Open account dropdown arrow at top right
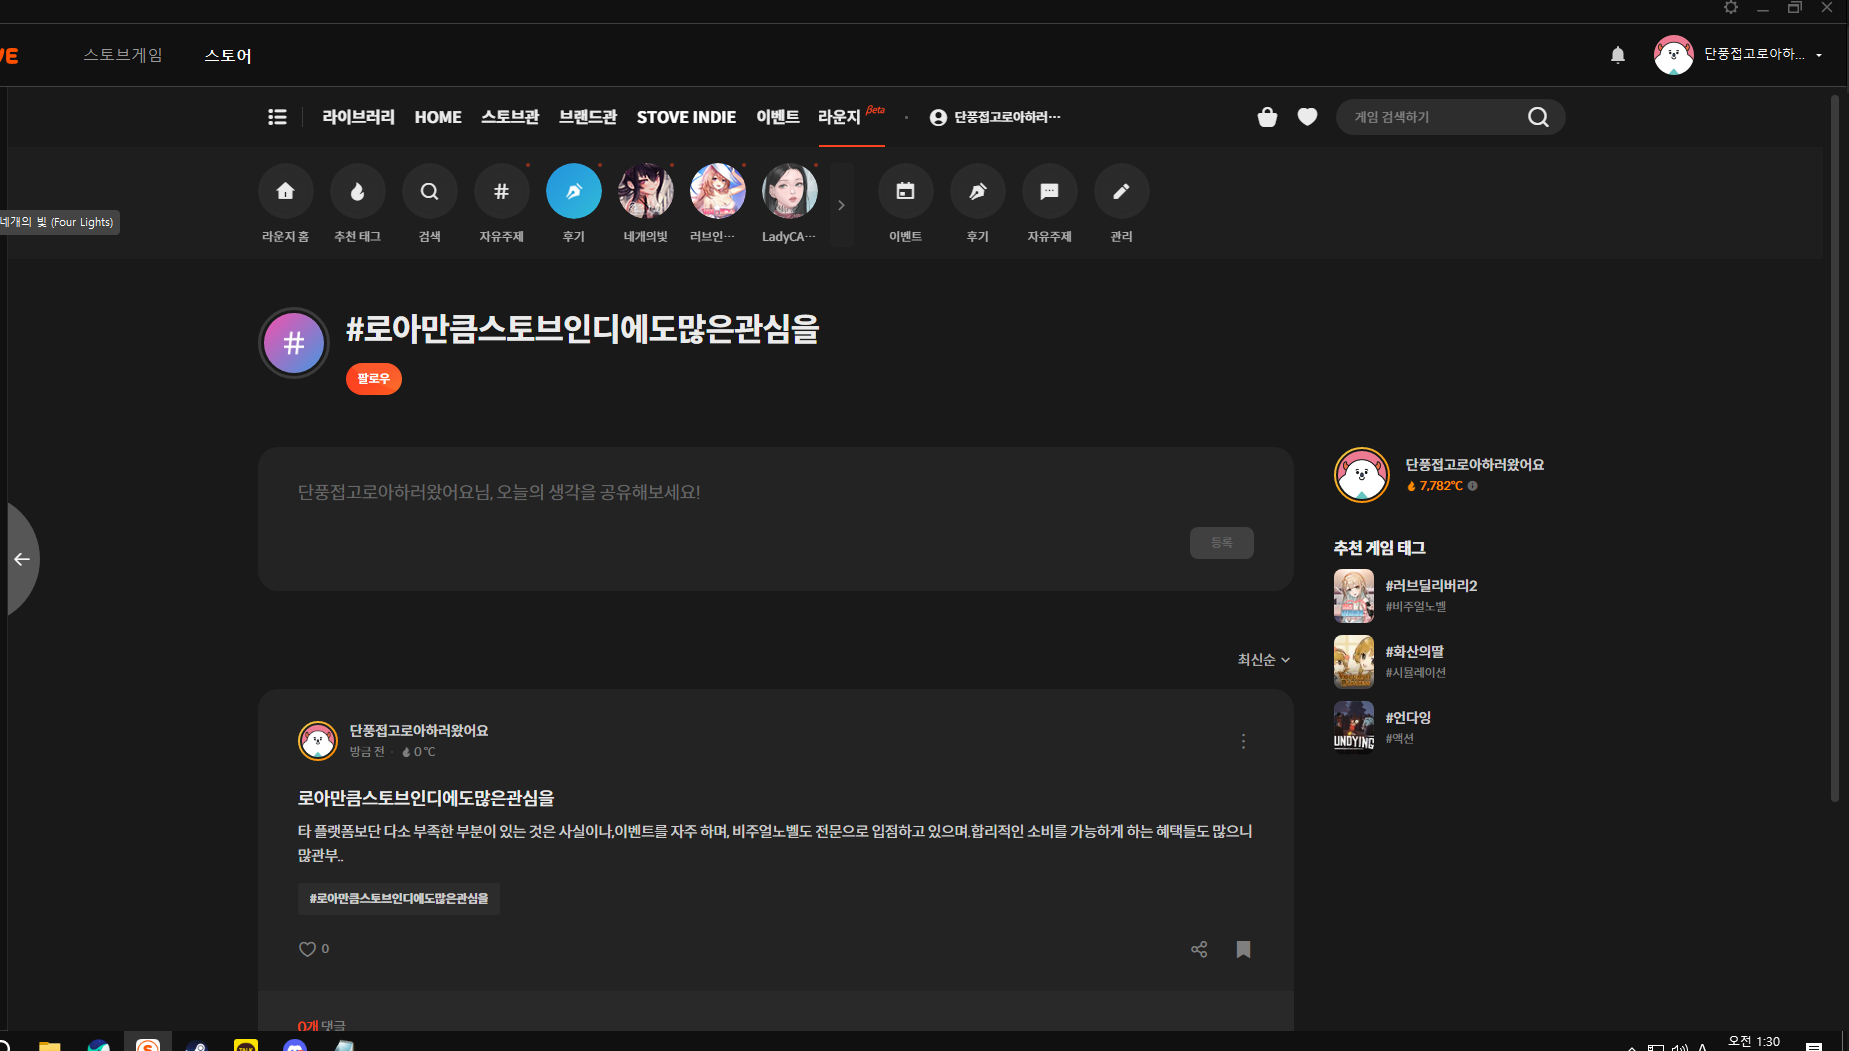1849x1051 pixels. (1819, 55)
